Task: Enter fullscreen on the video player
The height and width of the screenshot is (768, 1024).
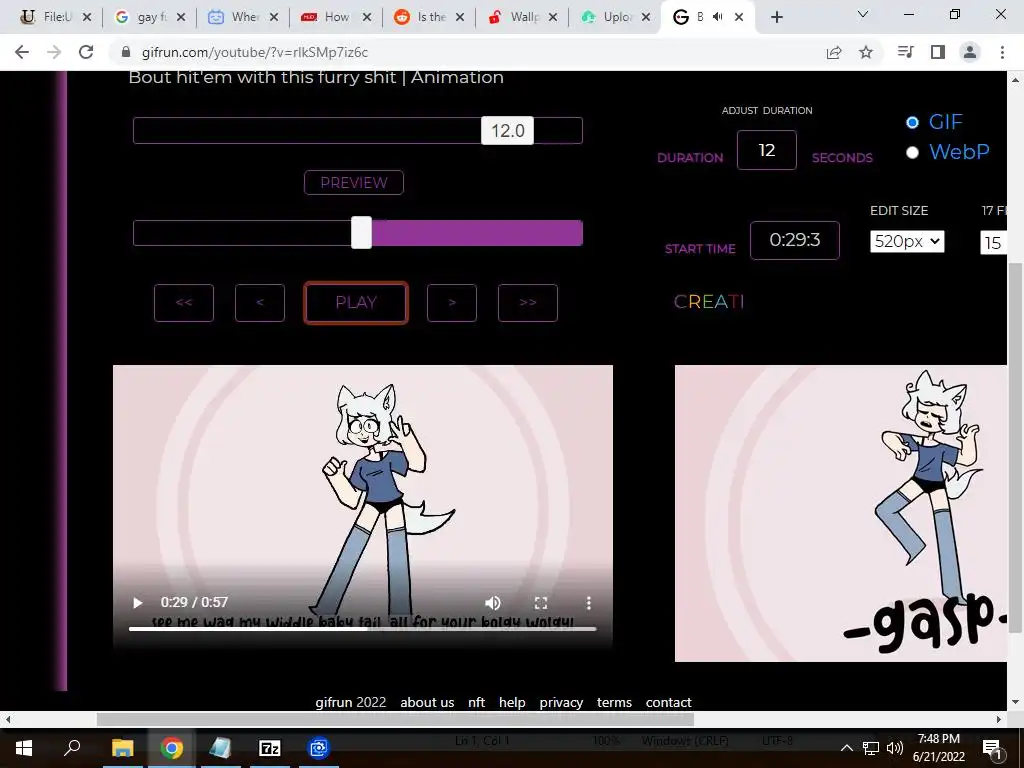Action: pos(541,603)
